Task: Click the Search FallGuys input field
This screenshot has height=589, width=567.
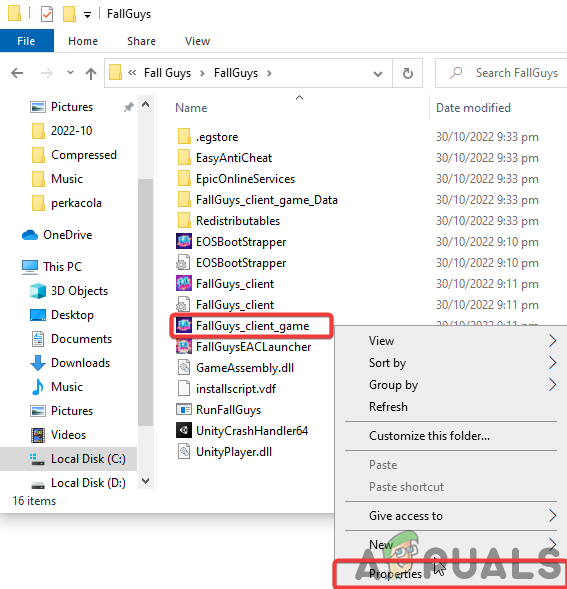Action: [501, 73]
